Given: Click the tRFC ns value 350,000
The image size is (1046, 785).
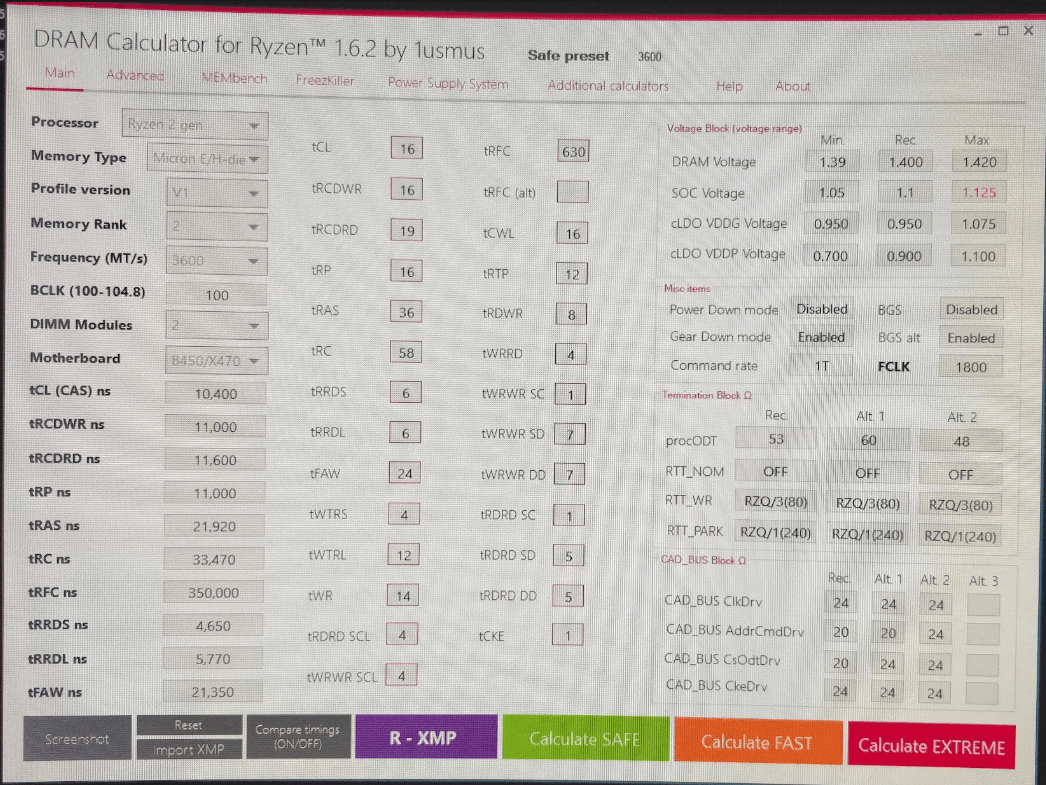Looking at the screenshot, I should point(213,592).
